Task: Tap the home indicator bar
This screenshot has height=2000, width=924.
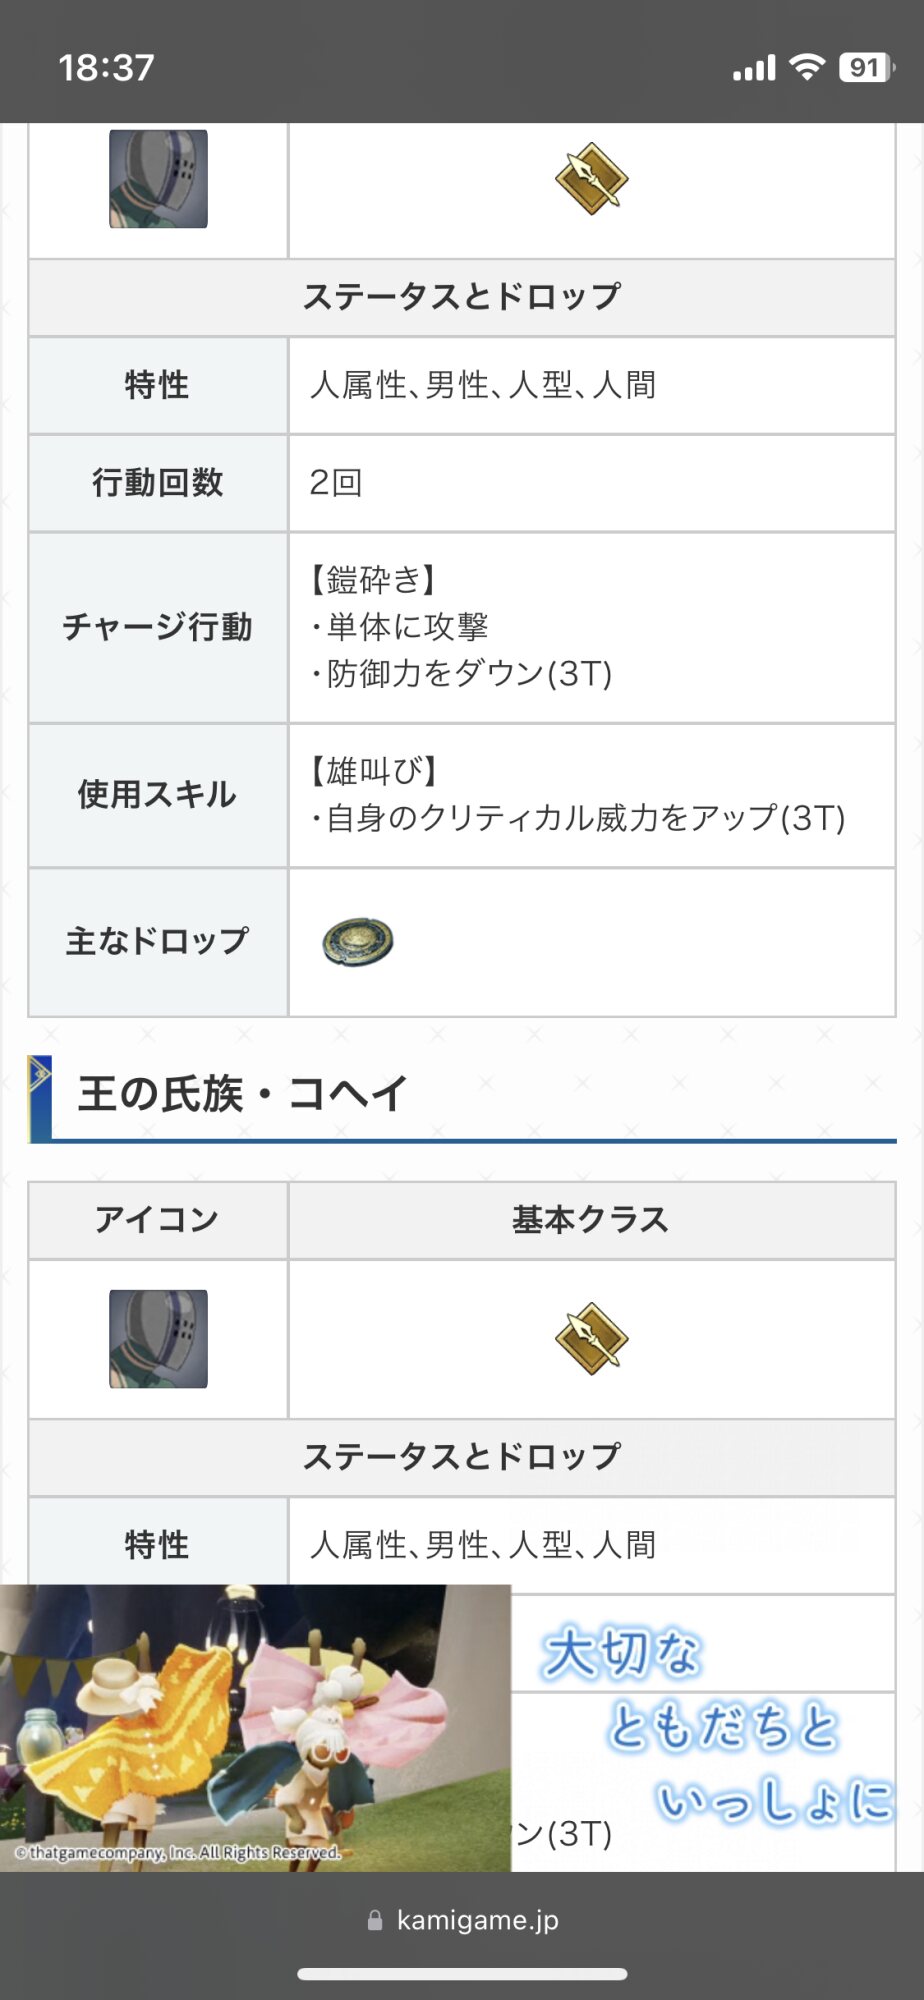Action: 462,1974
